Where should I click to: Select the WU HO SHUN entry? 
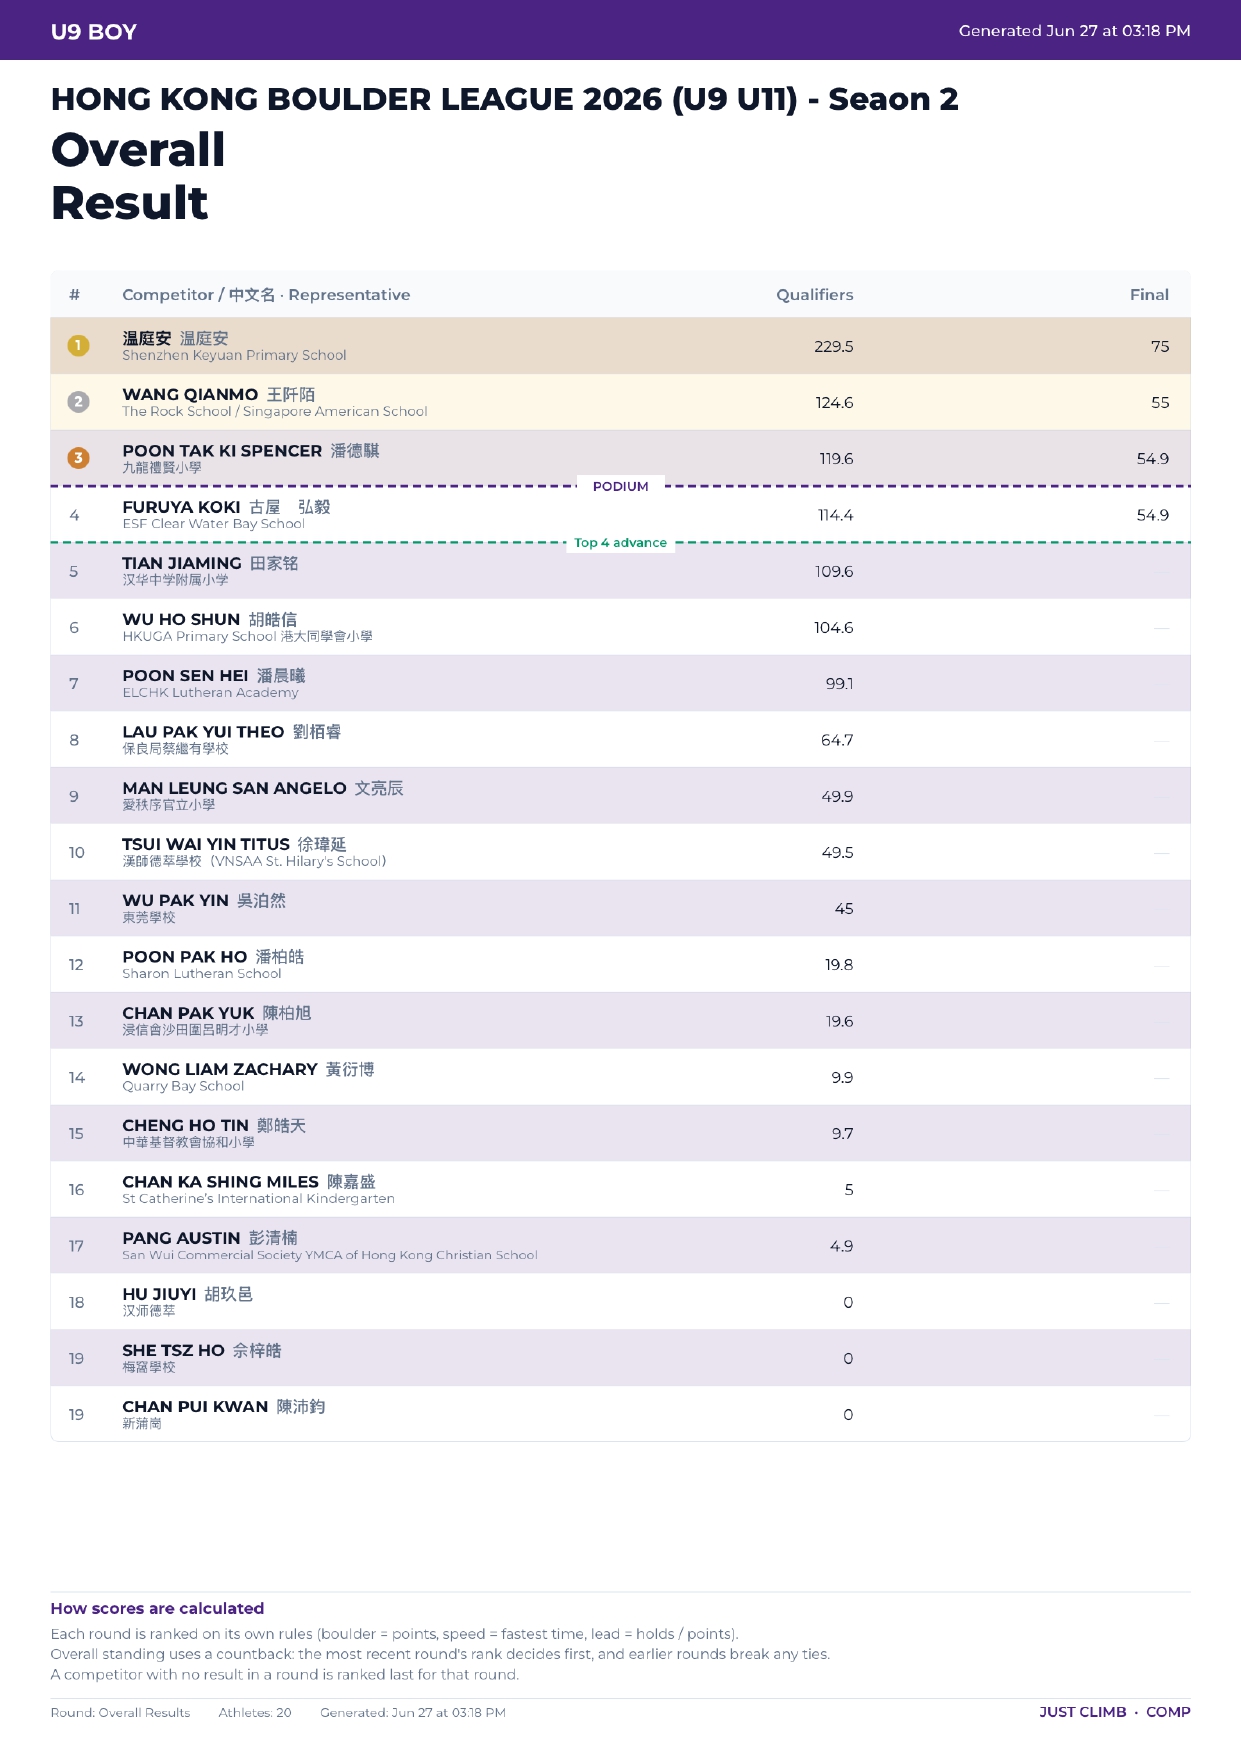coord(620,627)
